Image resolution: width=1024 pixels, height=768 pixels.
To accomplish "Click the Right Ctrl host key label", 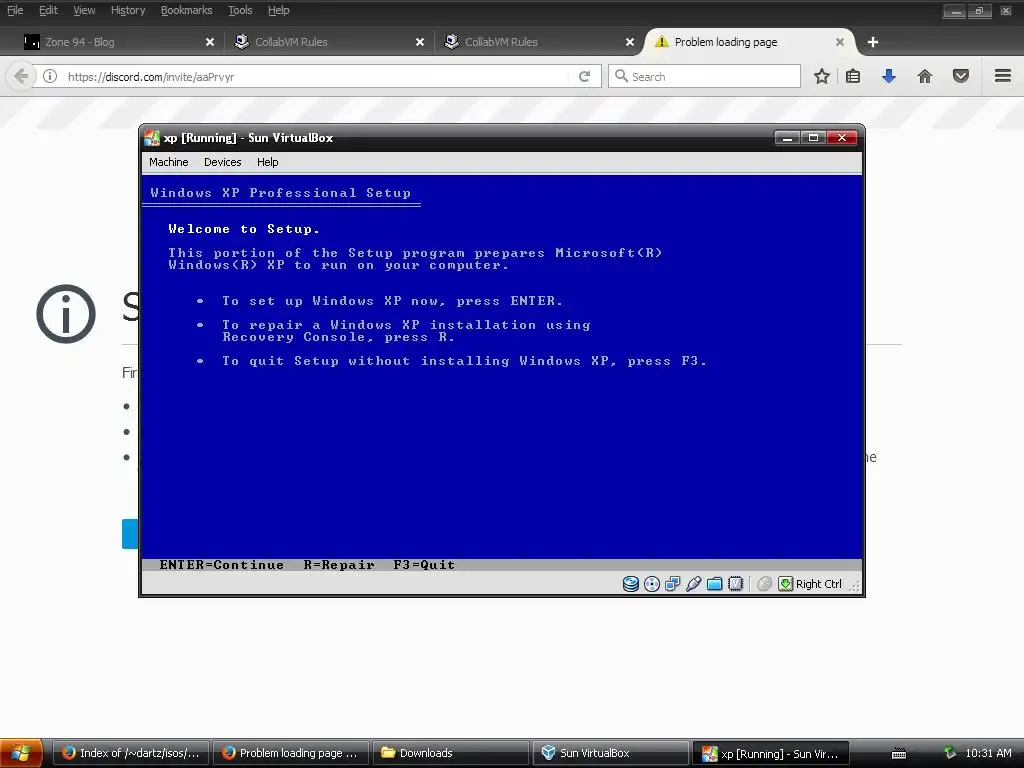I will coord(819,584).
